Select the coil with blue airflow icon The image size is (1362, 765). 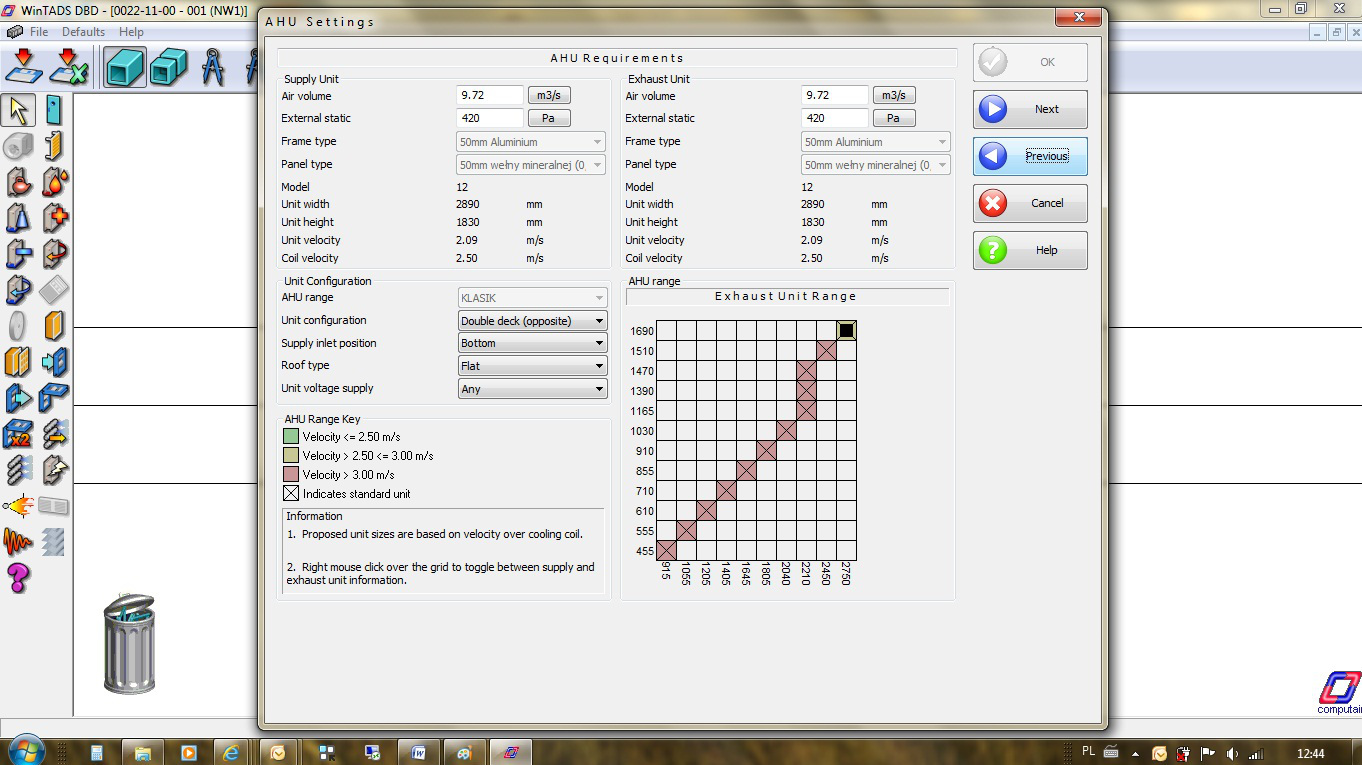point(19,470)
